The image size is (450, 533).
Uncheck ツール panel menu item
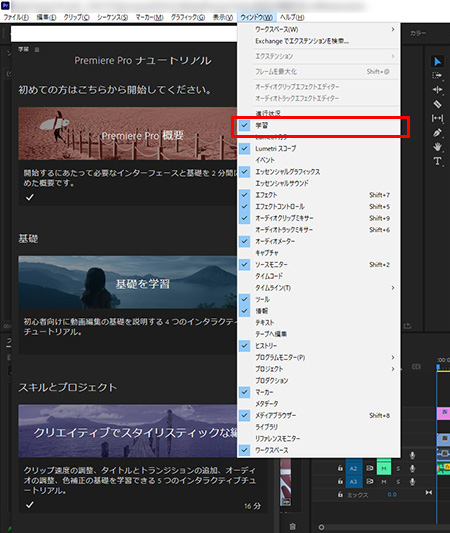(318, 299)
